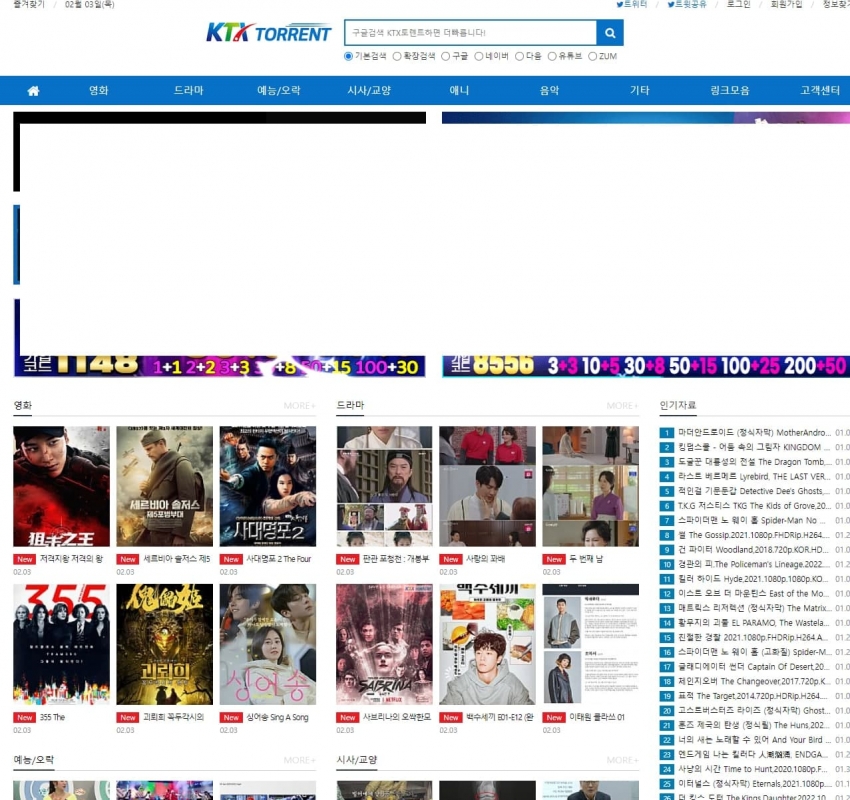Viewport: 850px width, 800px height.
Task: Open the 시사/교양 menu
Action: (369, 91)
